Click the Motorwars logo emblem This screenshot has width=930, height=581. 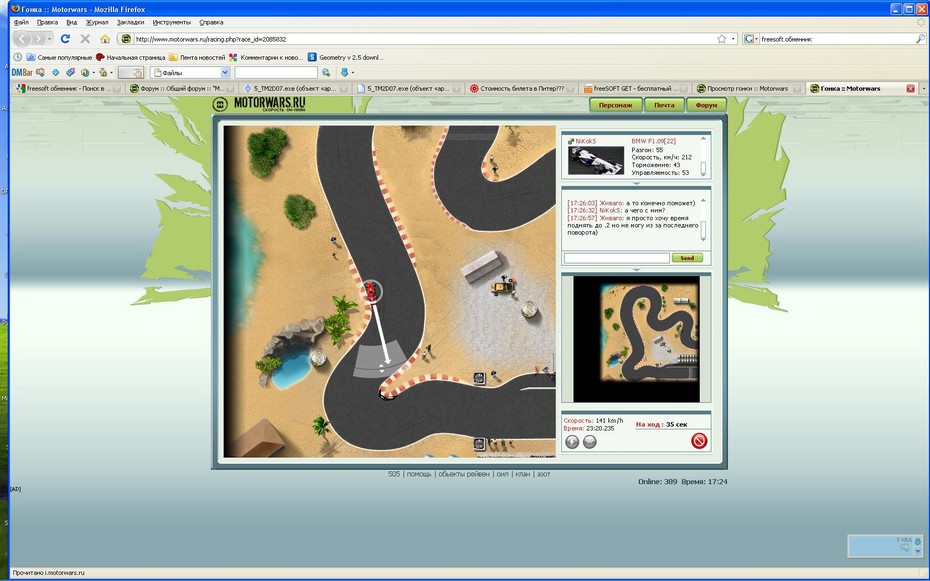pos(221,104)
